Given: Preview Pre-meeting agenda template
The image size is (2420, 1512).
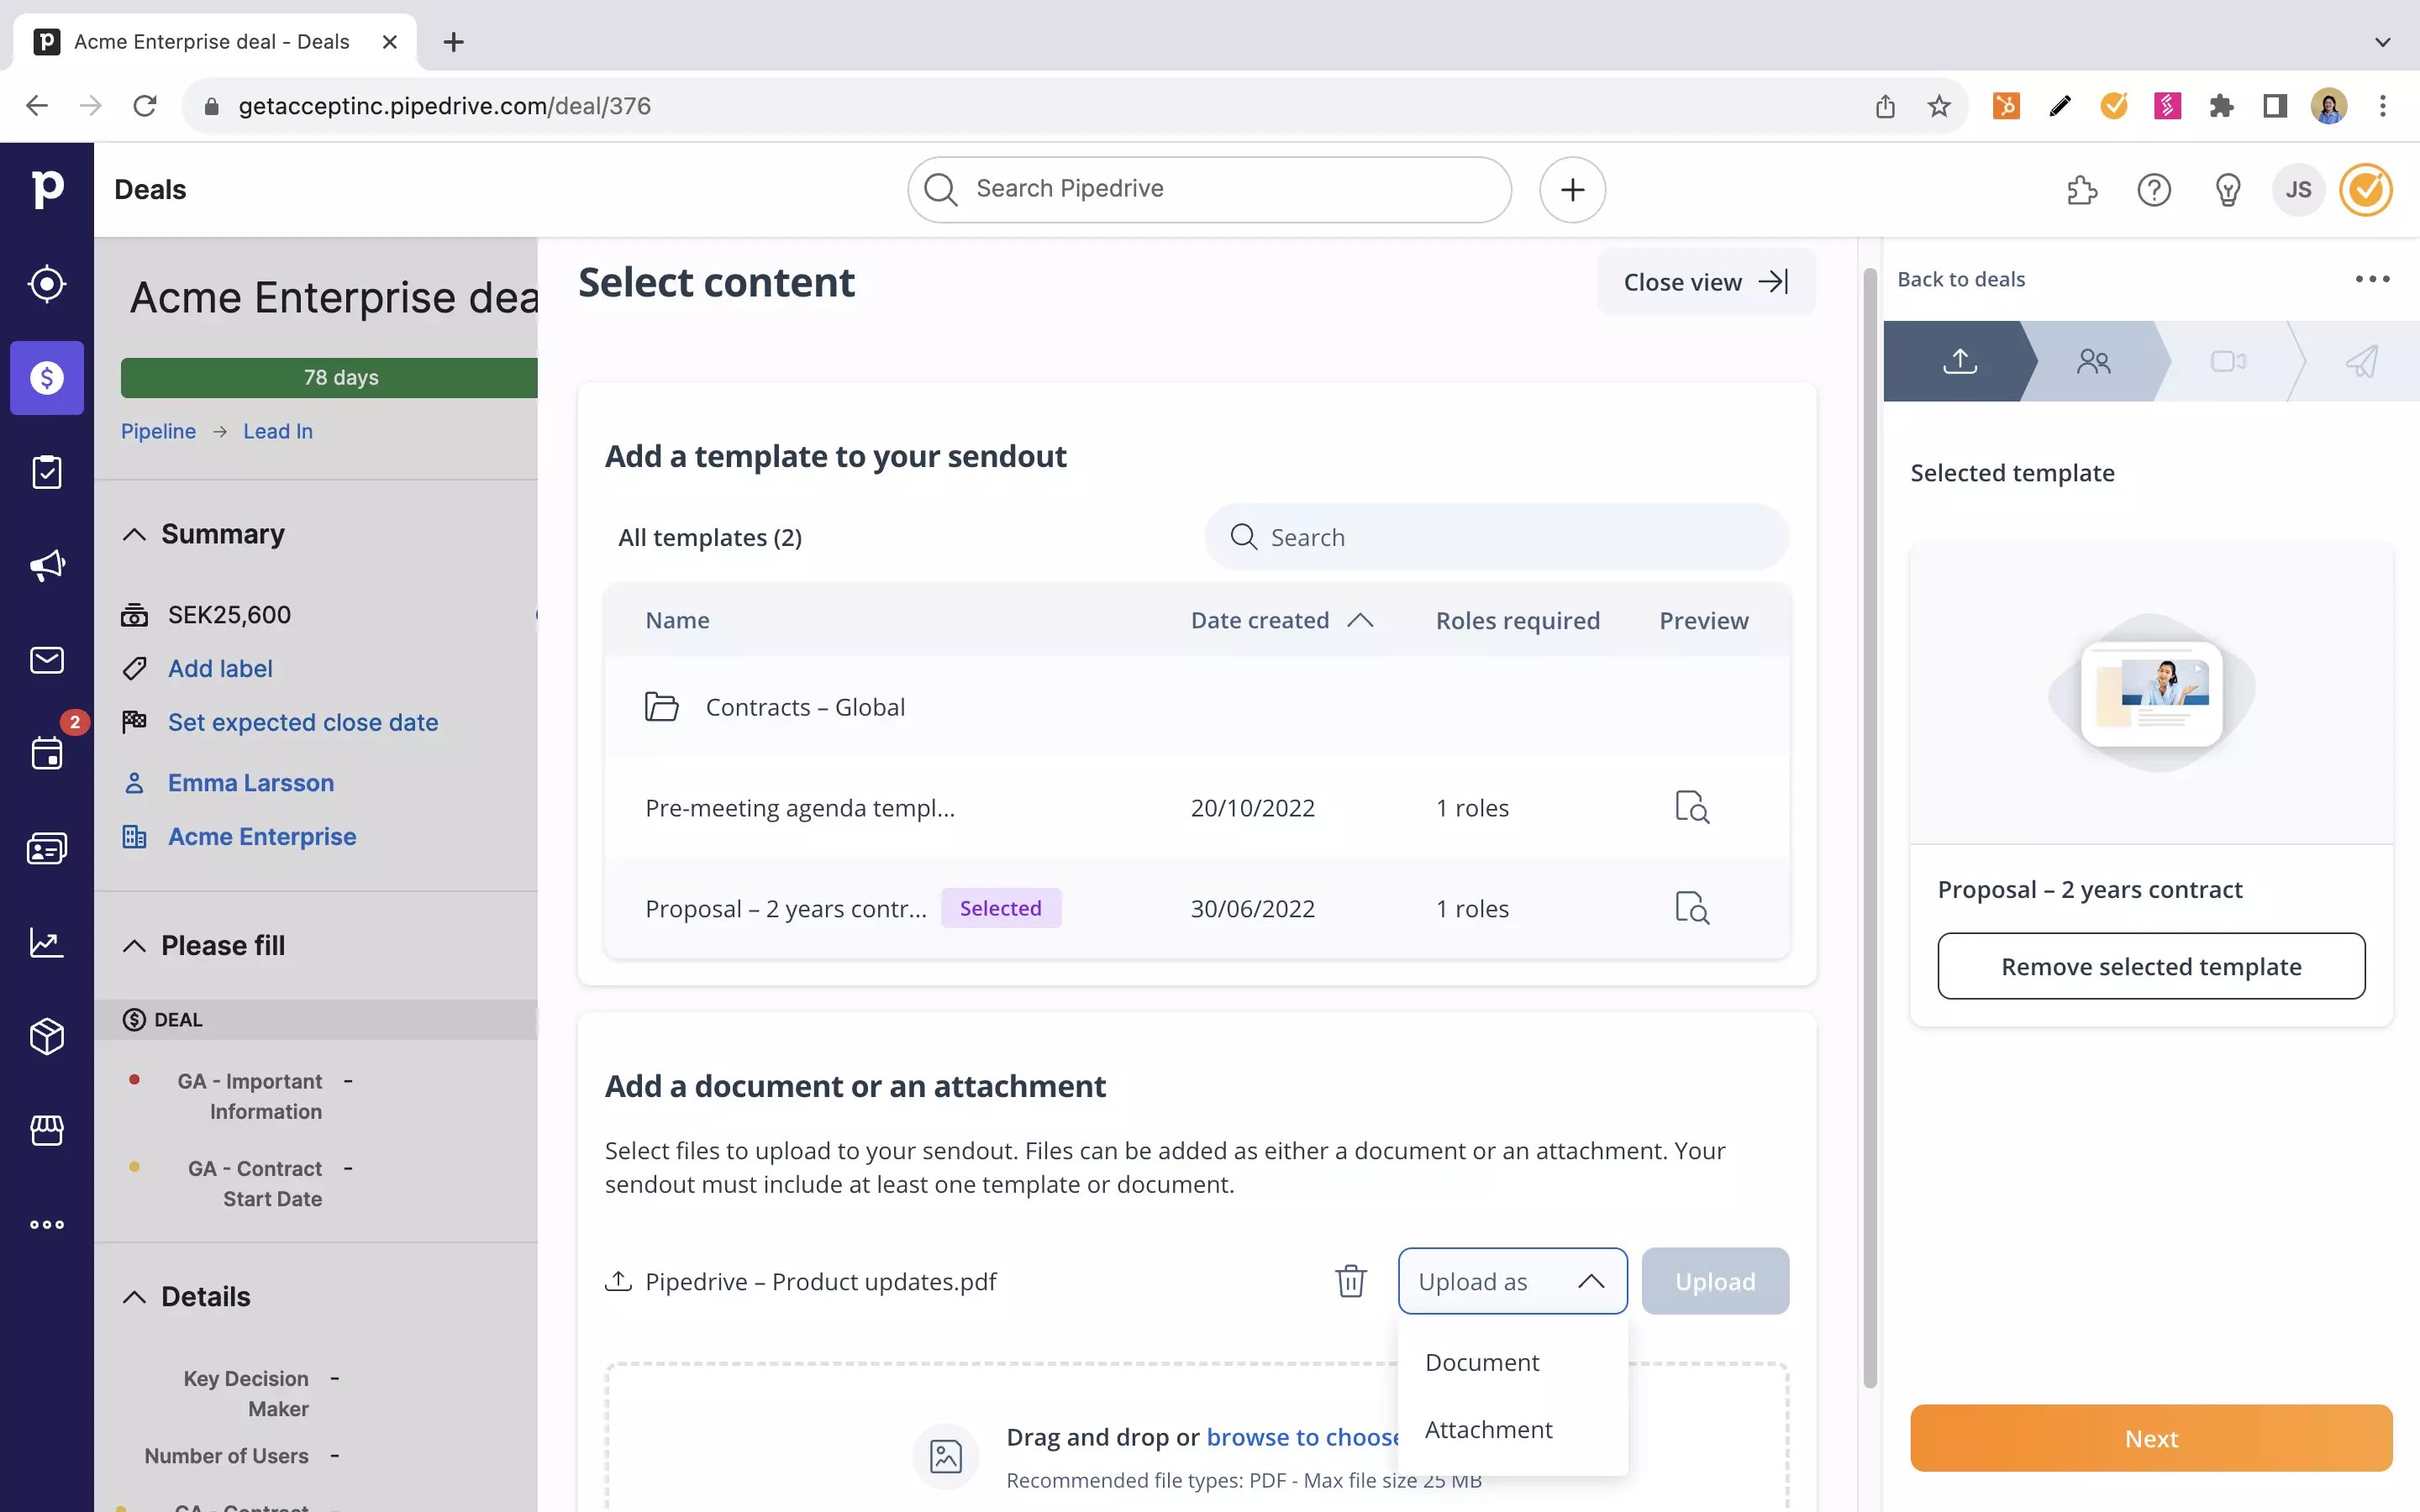Looking at the screenshot, I should [x=1692, y=807].
